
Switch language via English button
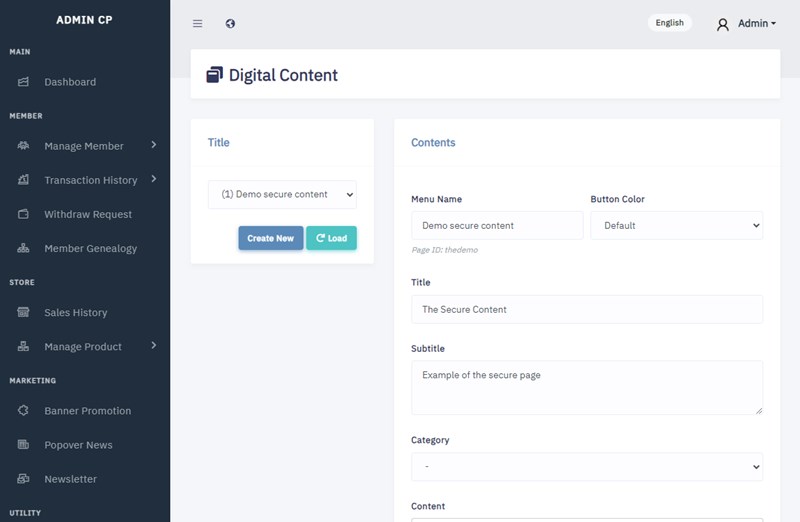(x=669, y=22)
